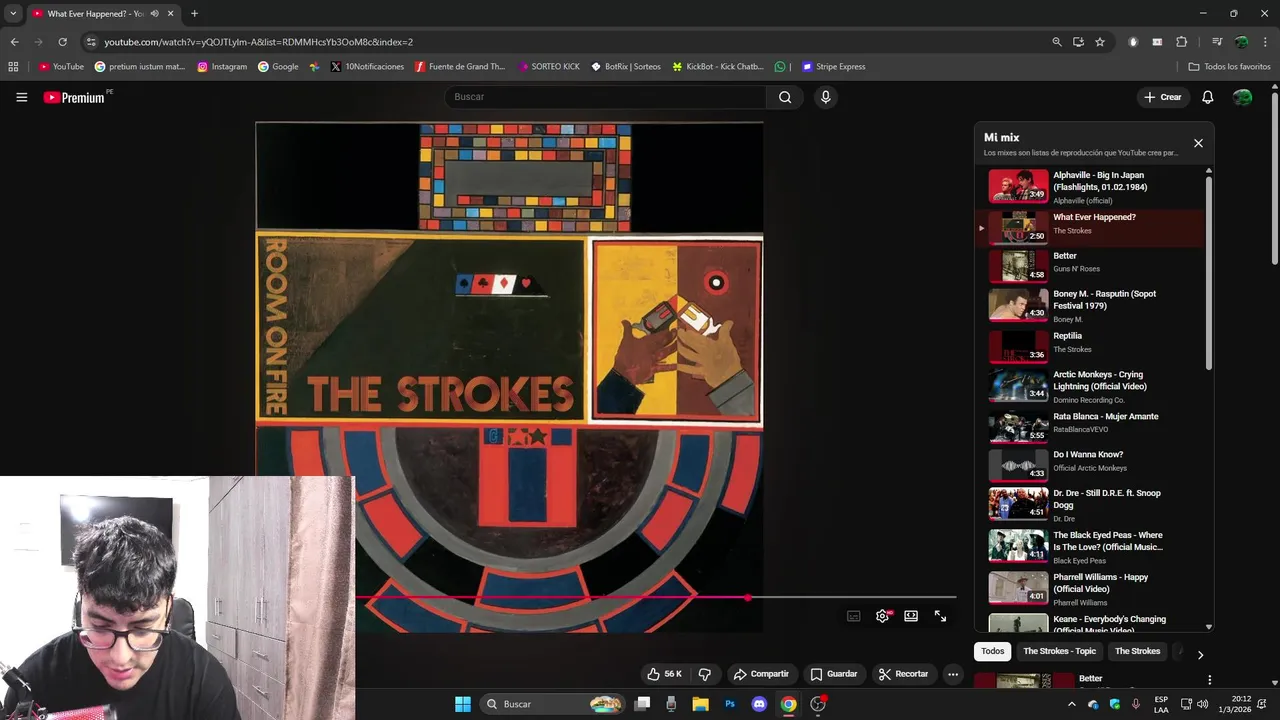The width and height of the screenshot is (1280, 720).
Task: Click the Compartir share button
Action: (x=760, y=674)
